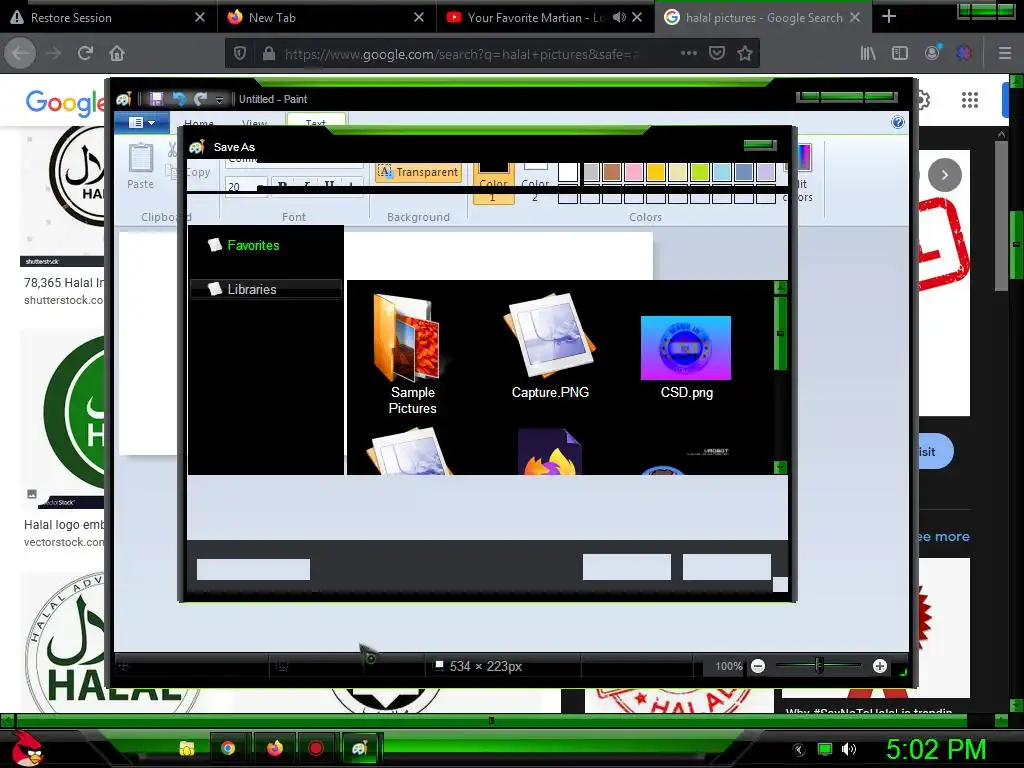Click the Save icon in Paint title bar
1024x768 pixels.
pos(156,99)
